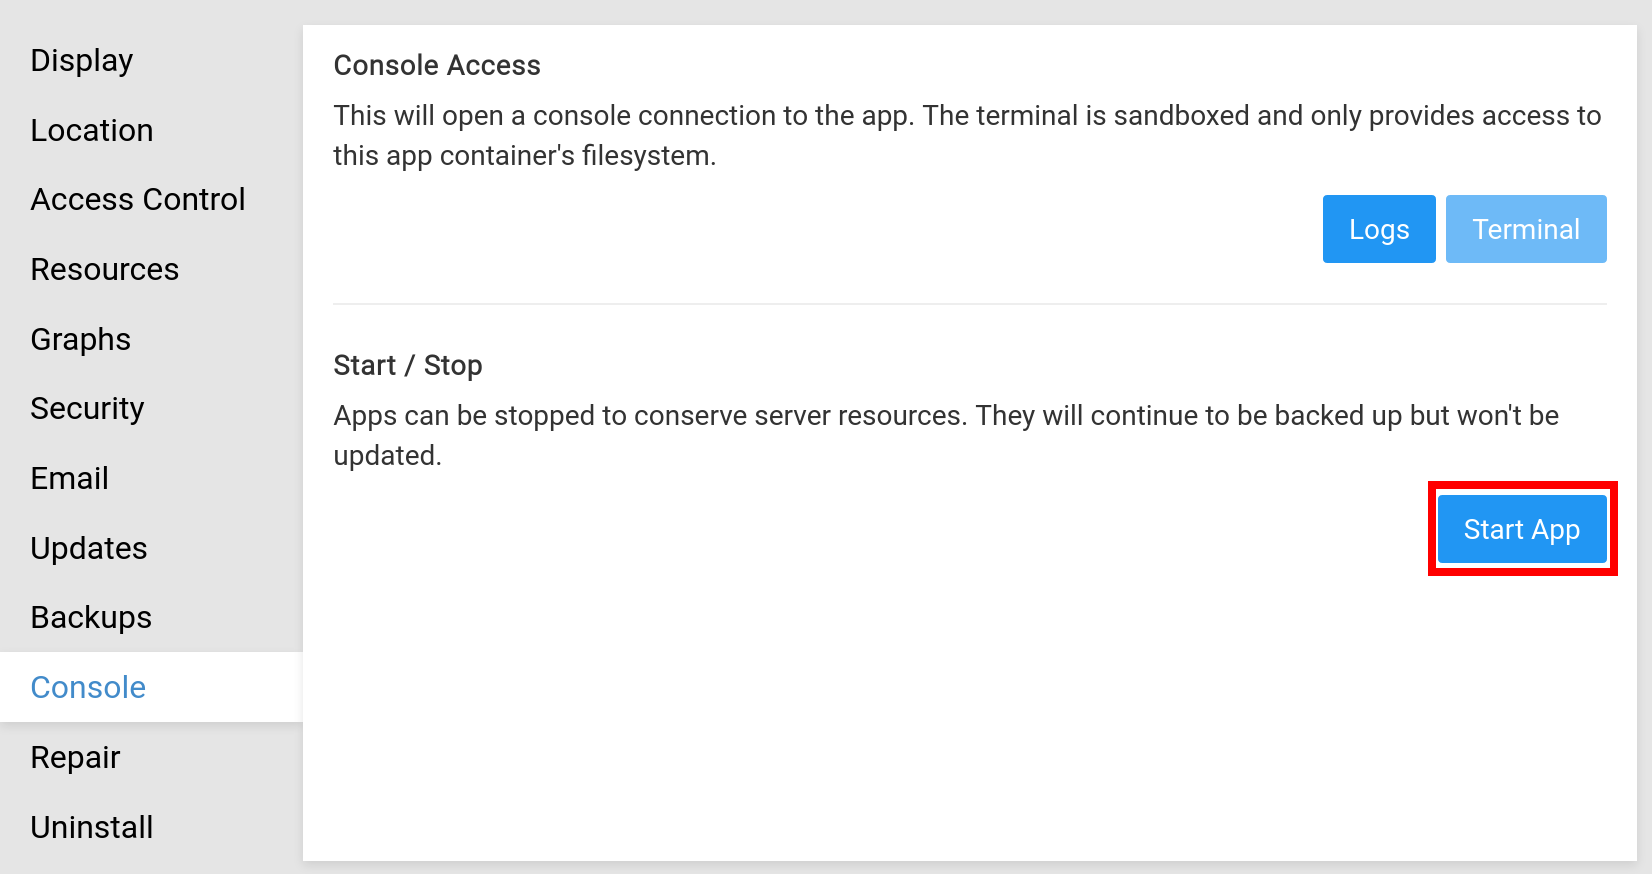Click the divider between the two sections

click(x=969, y=304)
